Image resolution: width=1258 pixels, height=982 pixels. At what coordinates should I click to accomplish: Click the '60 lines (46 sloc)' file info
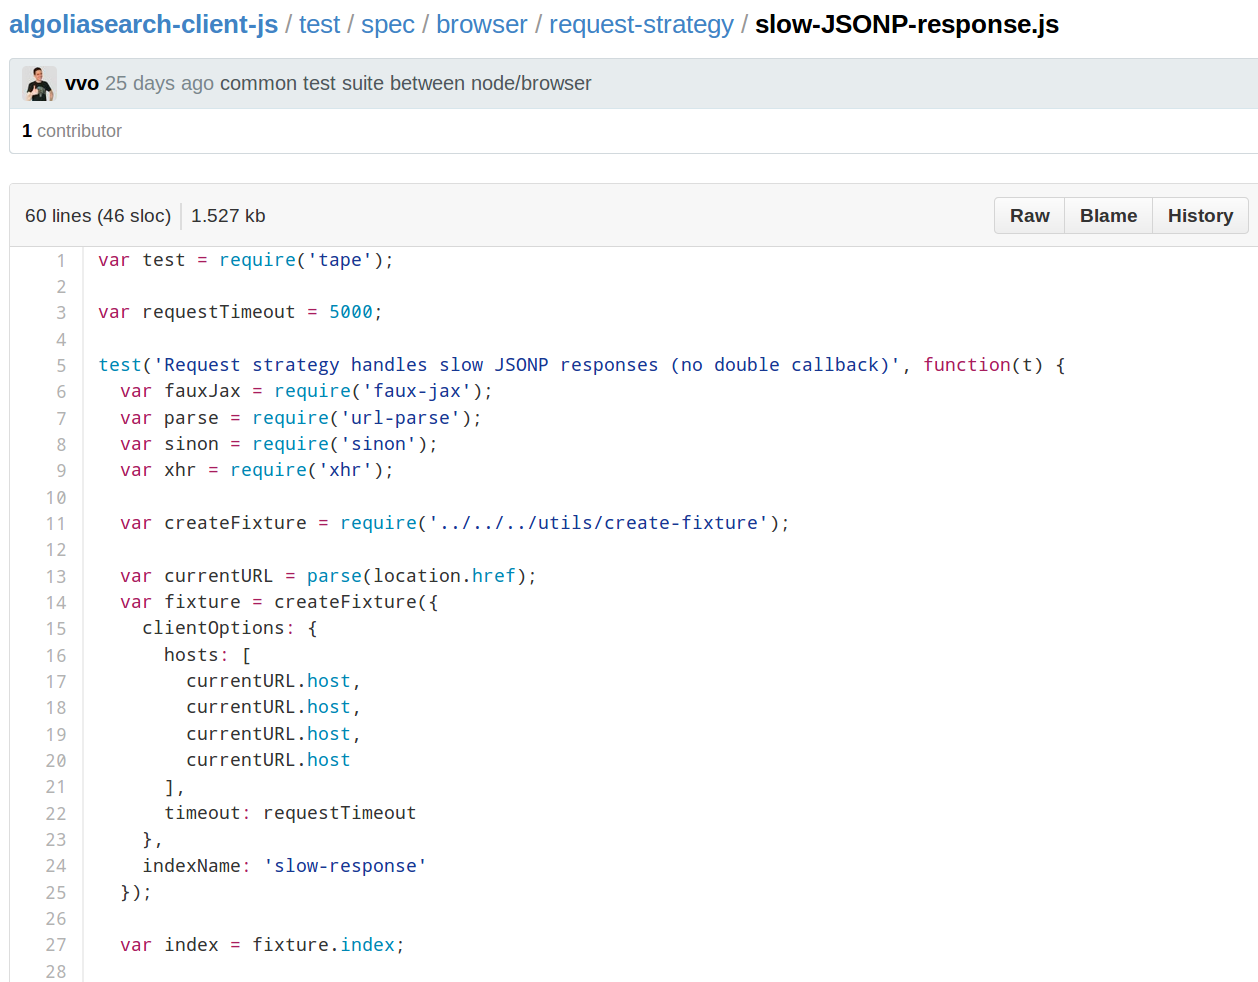point(98,216)
